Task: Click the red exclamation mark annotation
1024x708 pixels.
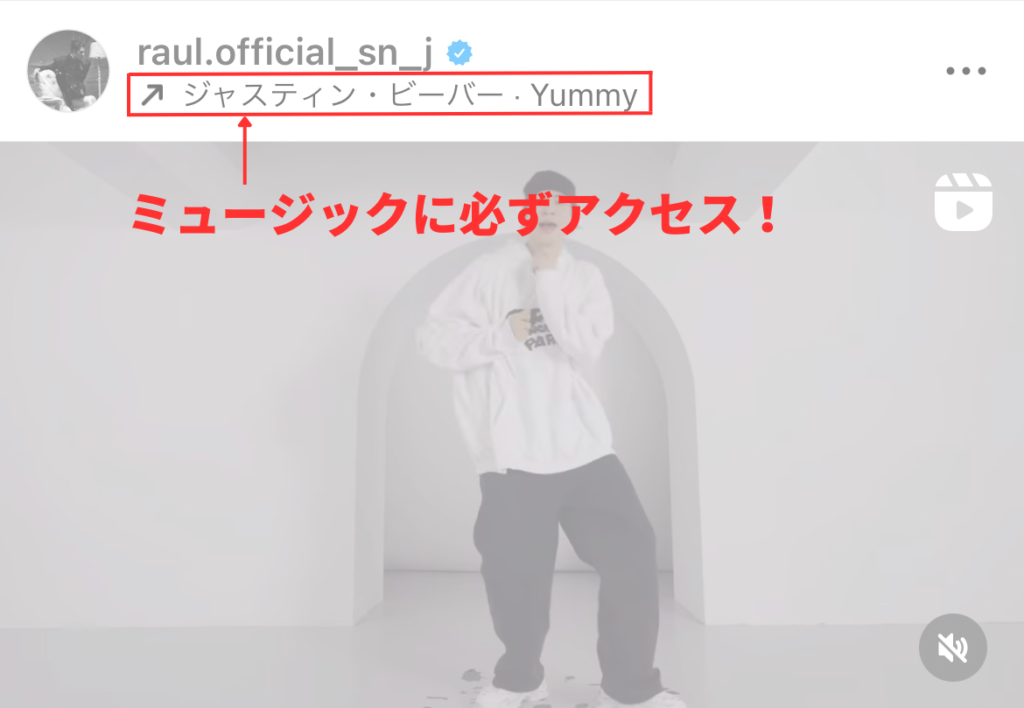Action: 768,214
